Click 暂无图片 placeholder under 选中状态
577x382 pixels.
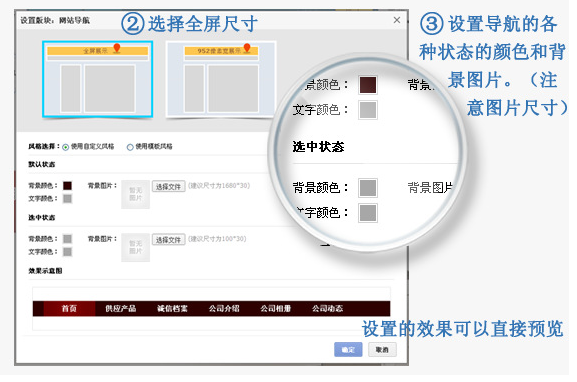coord(135,247)
